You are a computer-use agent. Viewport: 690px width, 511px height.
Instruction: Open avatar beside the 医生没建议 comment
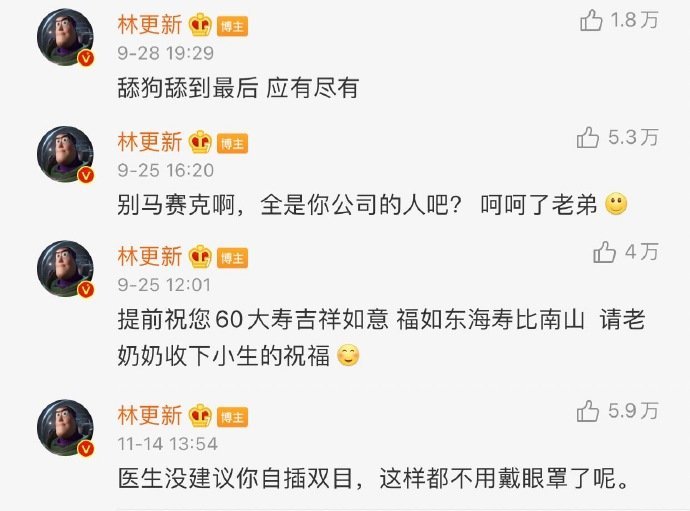(66, 428)
